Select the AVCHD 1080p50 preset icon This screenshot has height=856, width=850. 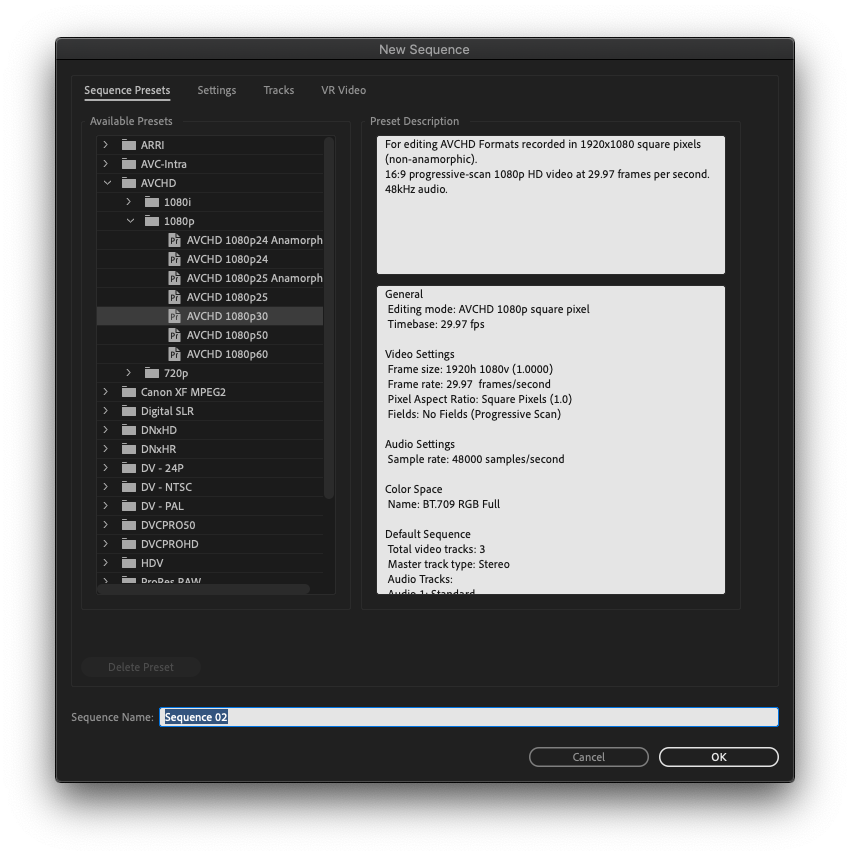click(175, 335)
